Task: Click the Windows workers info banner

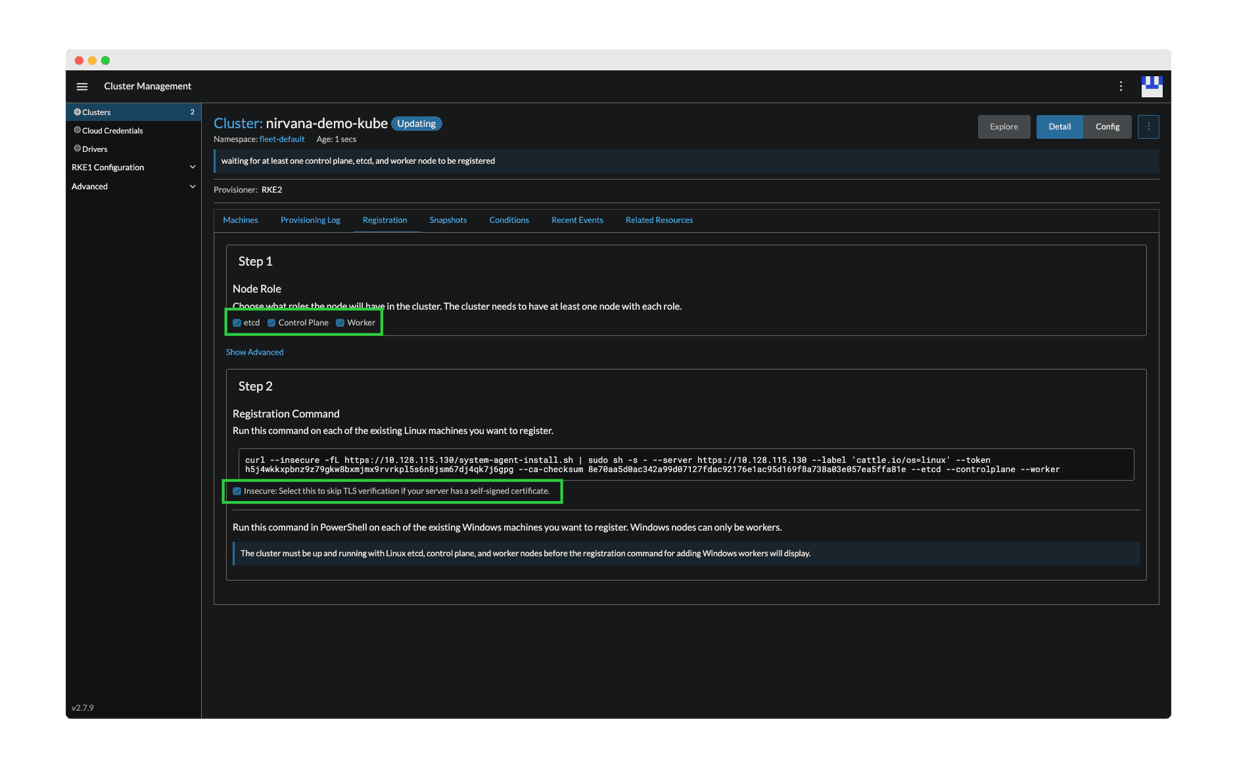Action: (x=686, y=553)
